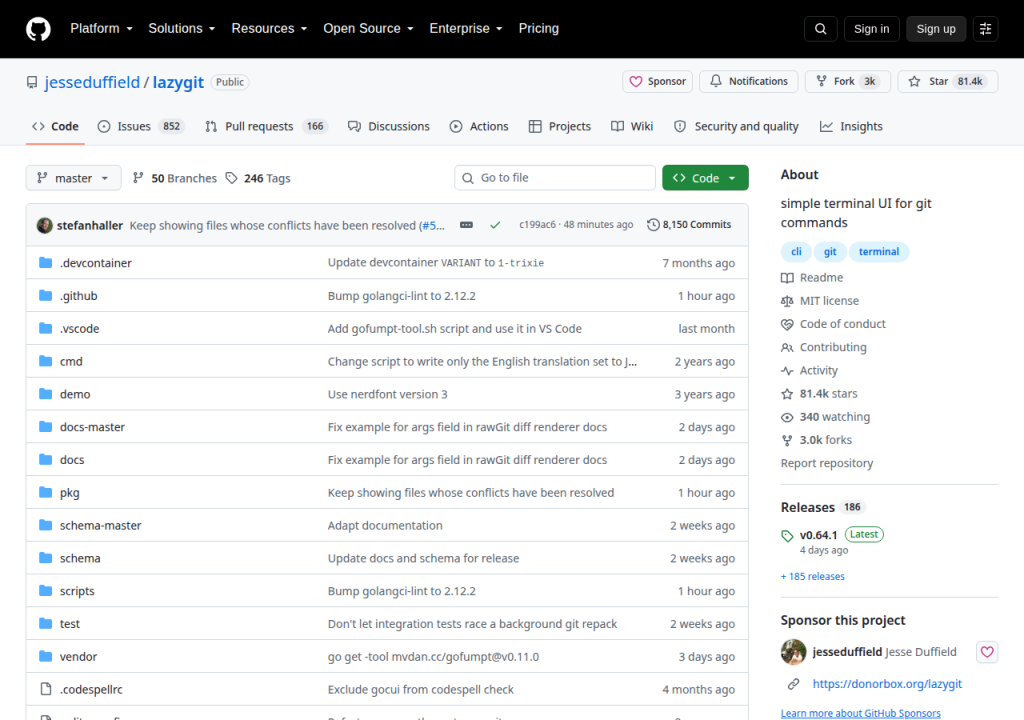1024x720 pixels.
Task: Click the green check status icon
Action: [x=495, y=225]
